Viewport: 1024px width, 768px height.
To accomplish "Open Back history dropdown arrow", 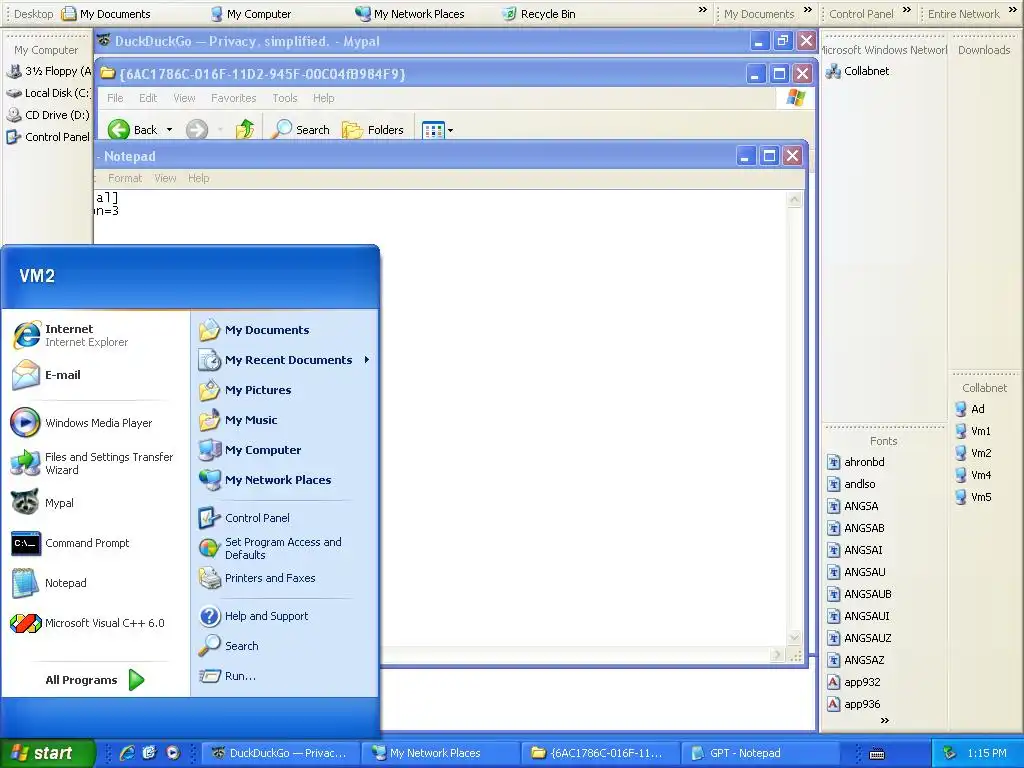I will (169, 129).
